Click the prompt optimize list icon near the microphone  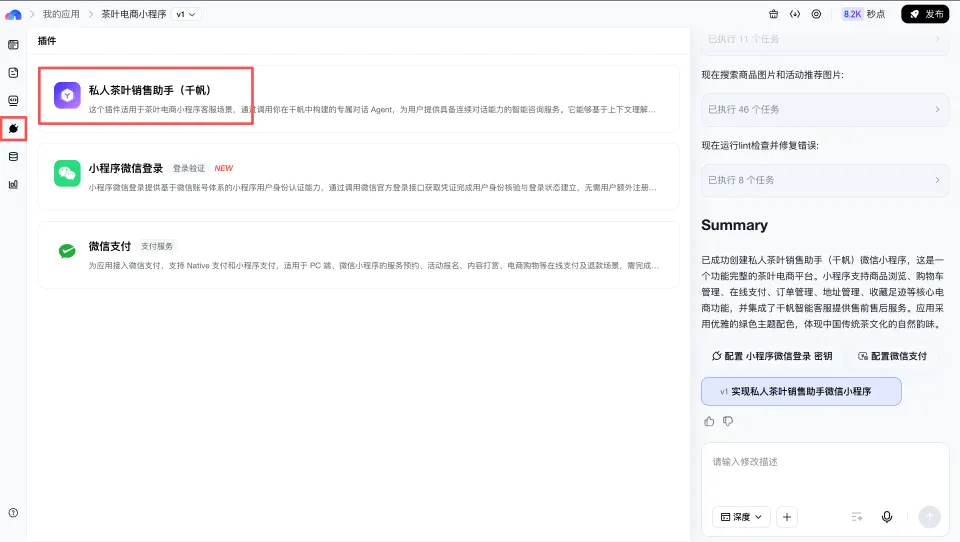pos(857,517)
